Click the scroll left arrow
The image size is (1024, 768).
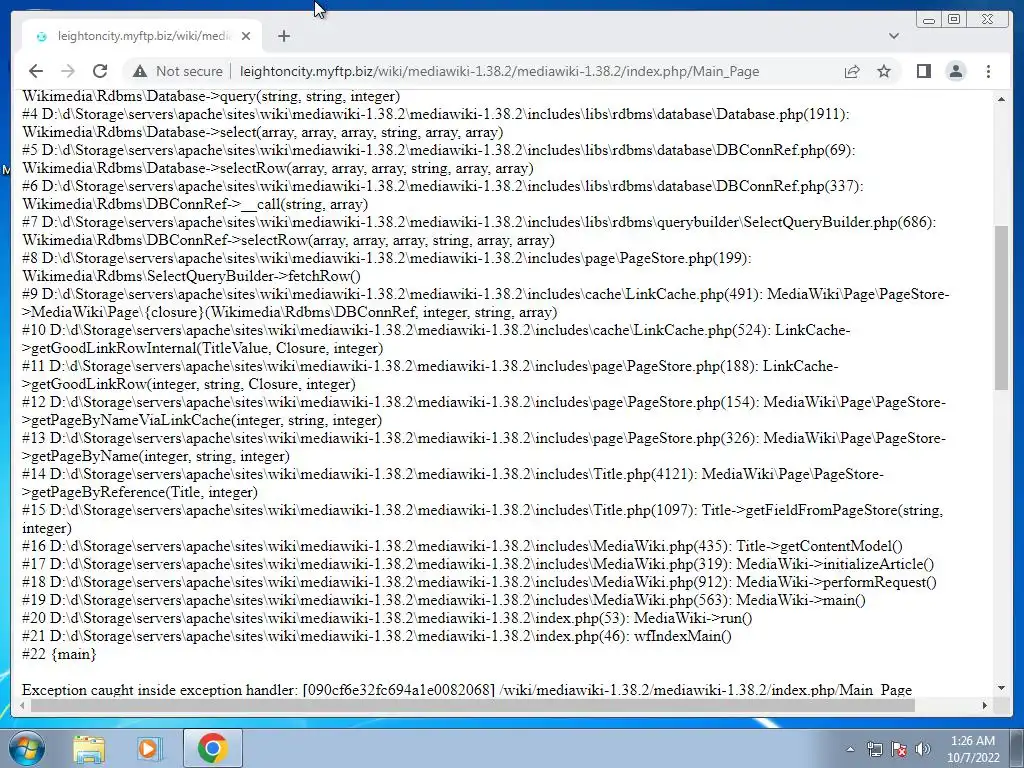coord(23,705)
